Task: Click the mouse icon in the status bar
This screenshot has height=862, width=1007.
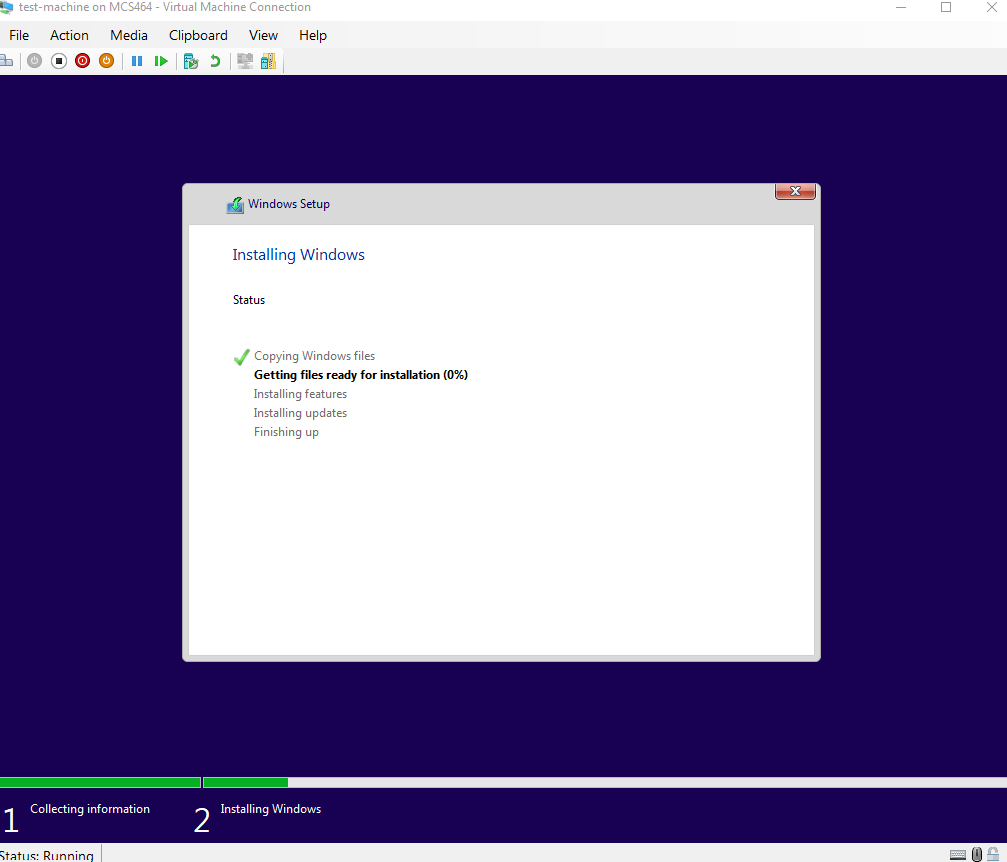Action: click(x=977, y=854)
